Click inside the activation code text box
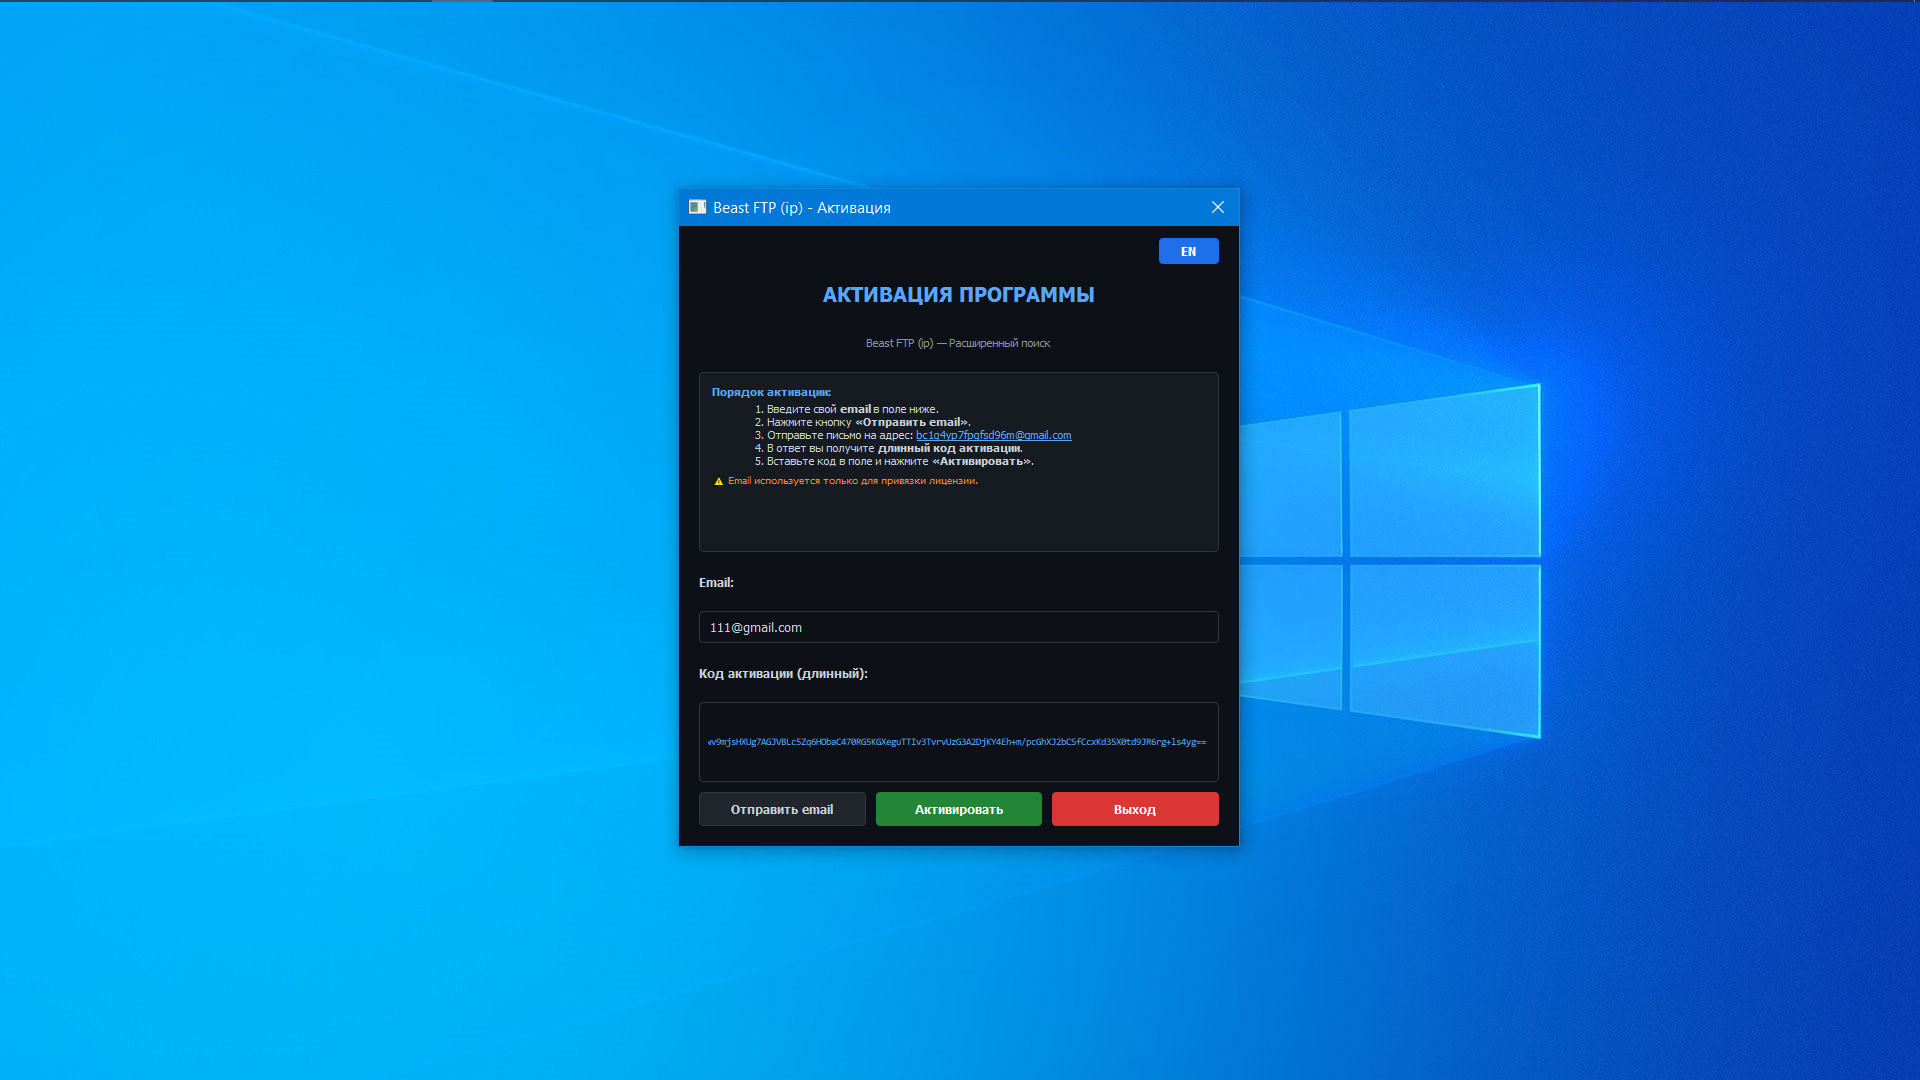 coord(958,742)
